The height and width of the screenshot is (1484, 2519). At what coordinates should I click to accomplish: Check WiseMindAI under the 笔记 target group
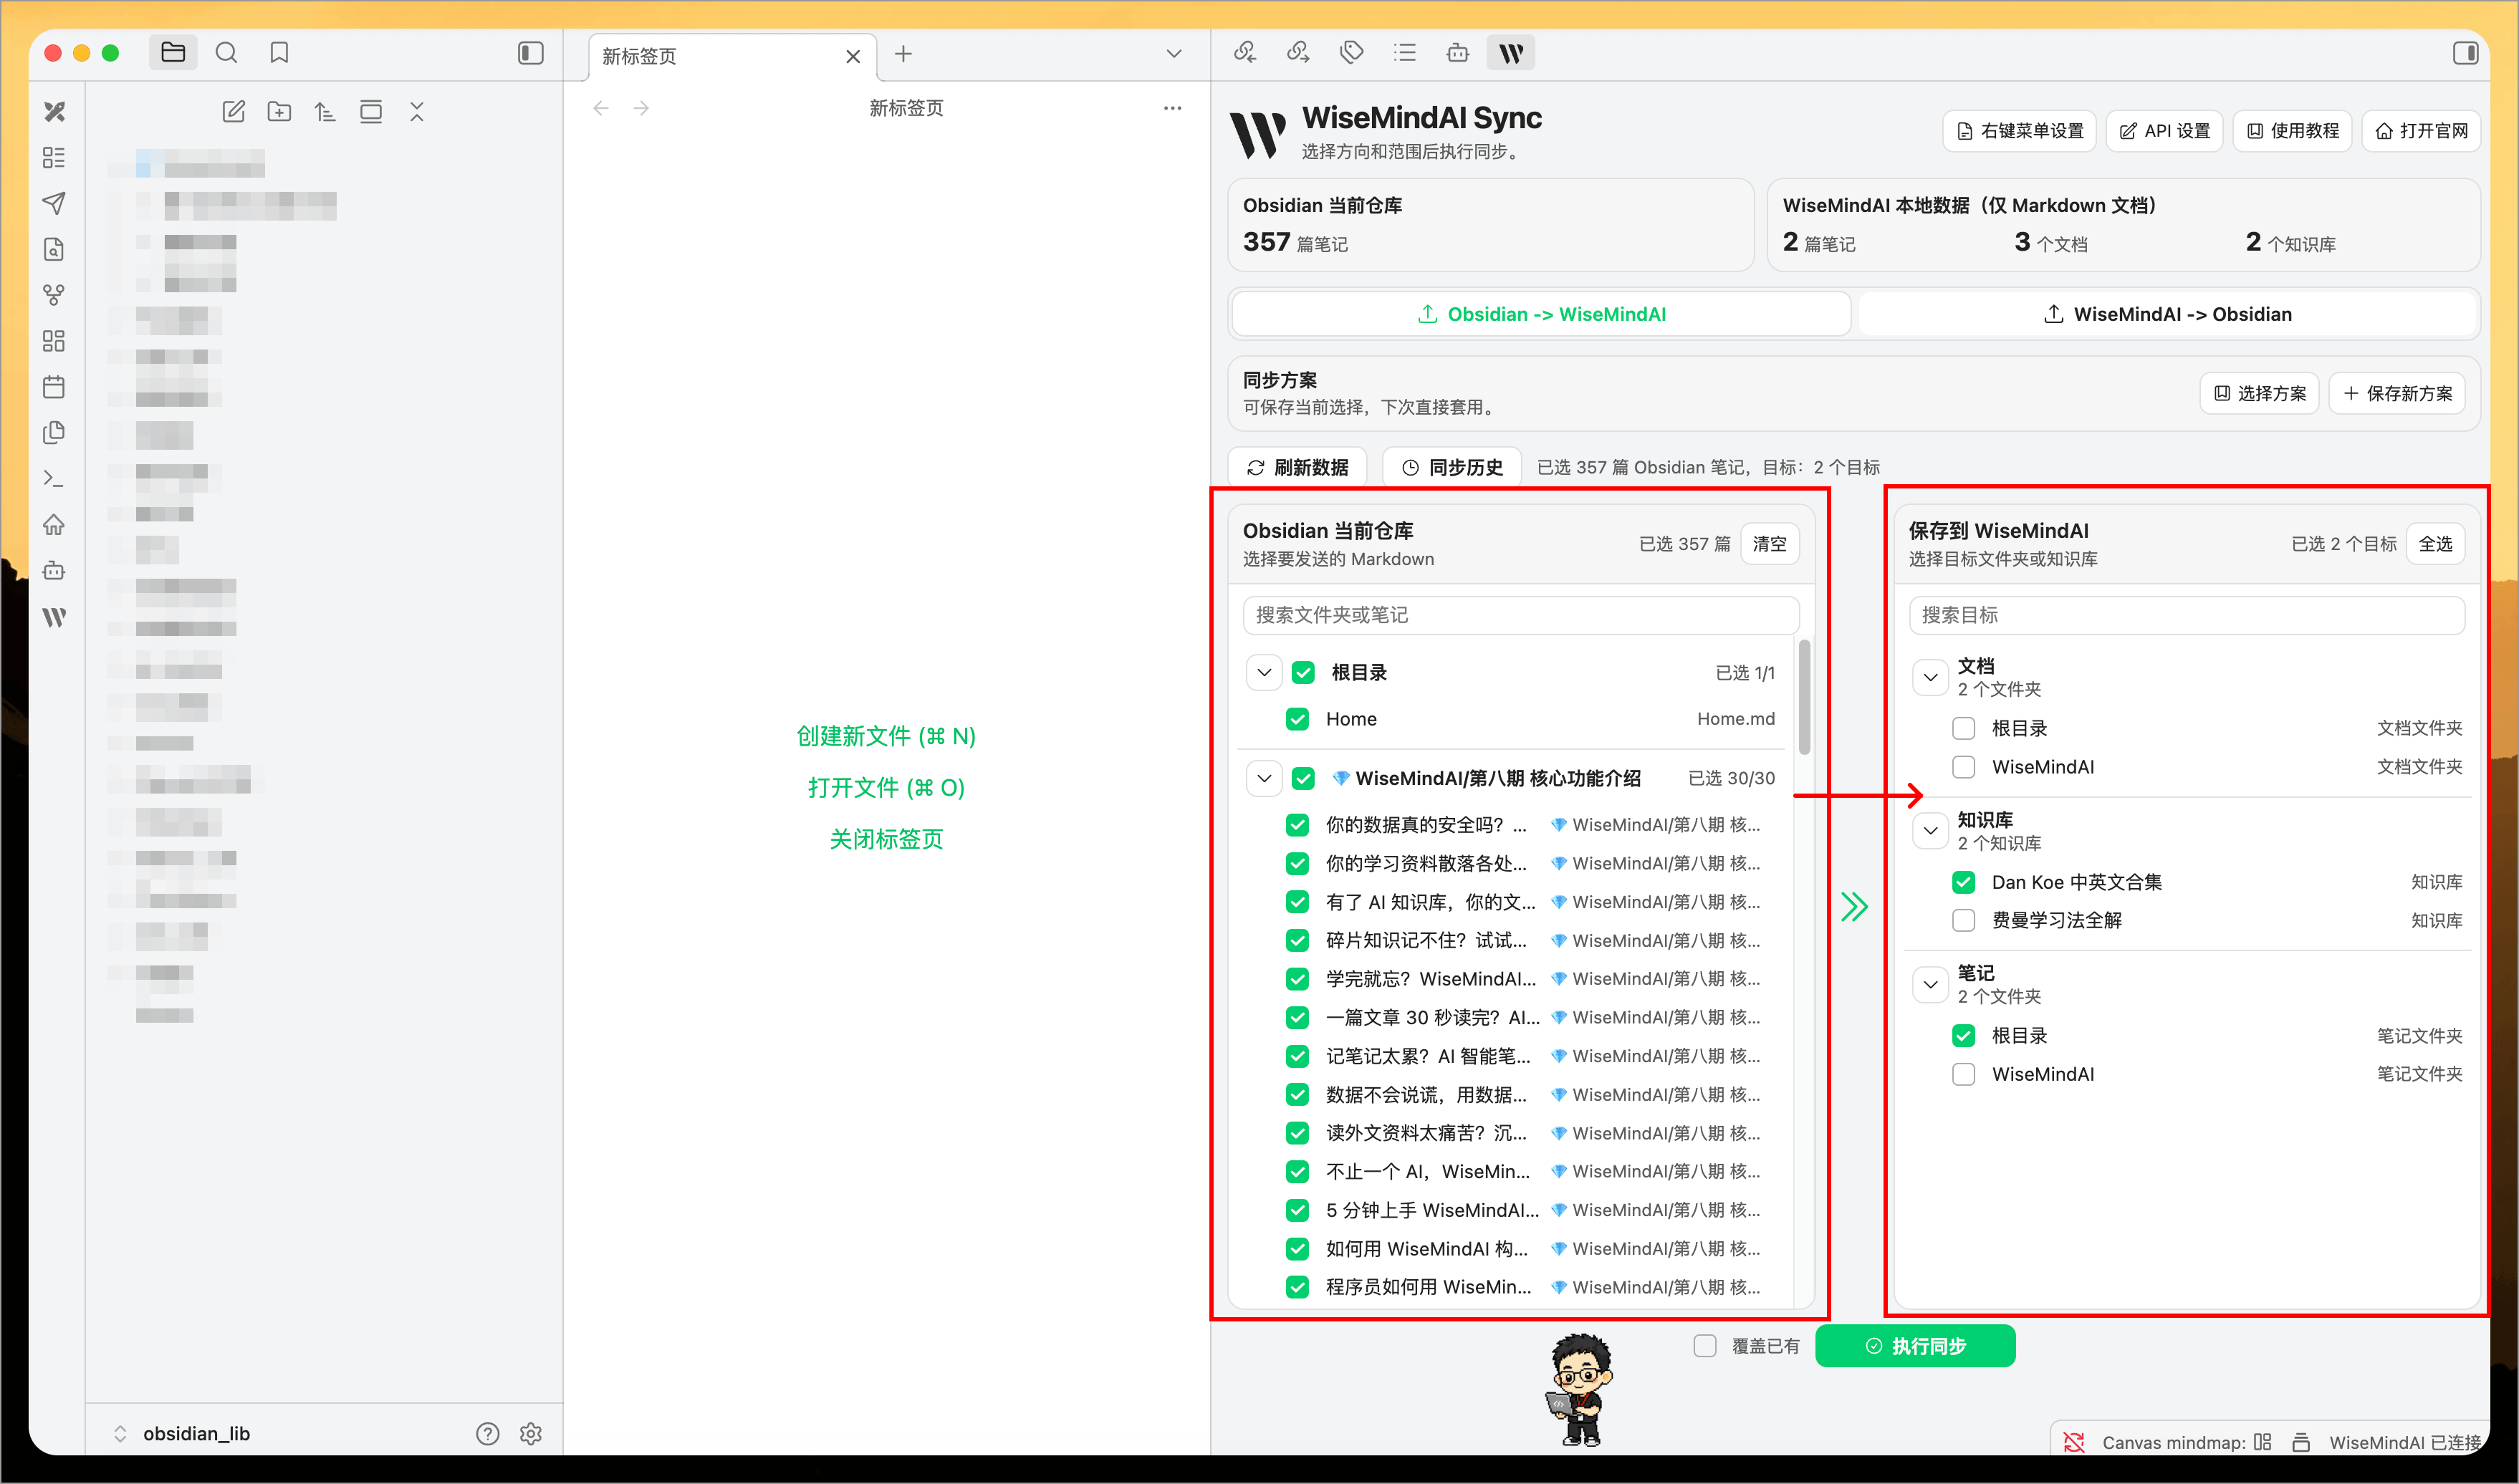pyautogui.click(x=1963, y=1074)
